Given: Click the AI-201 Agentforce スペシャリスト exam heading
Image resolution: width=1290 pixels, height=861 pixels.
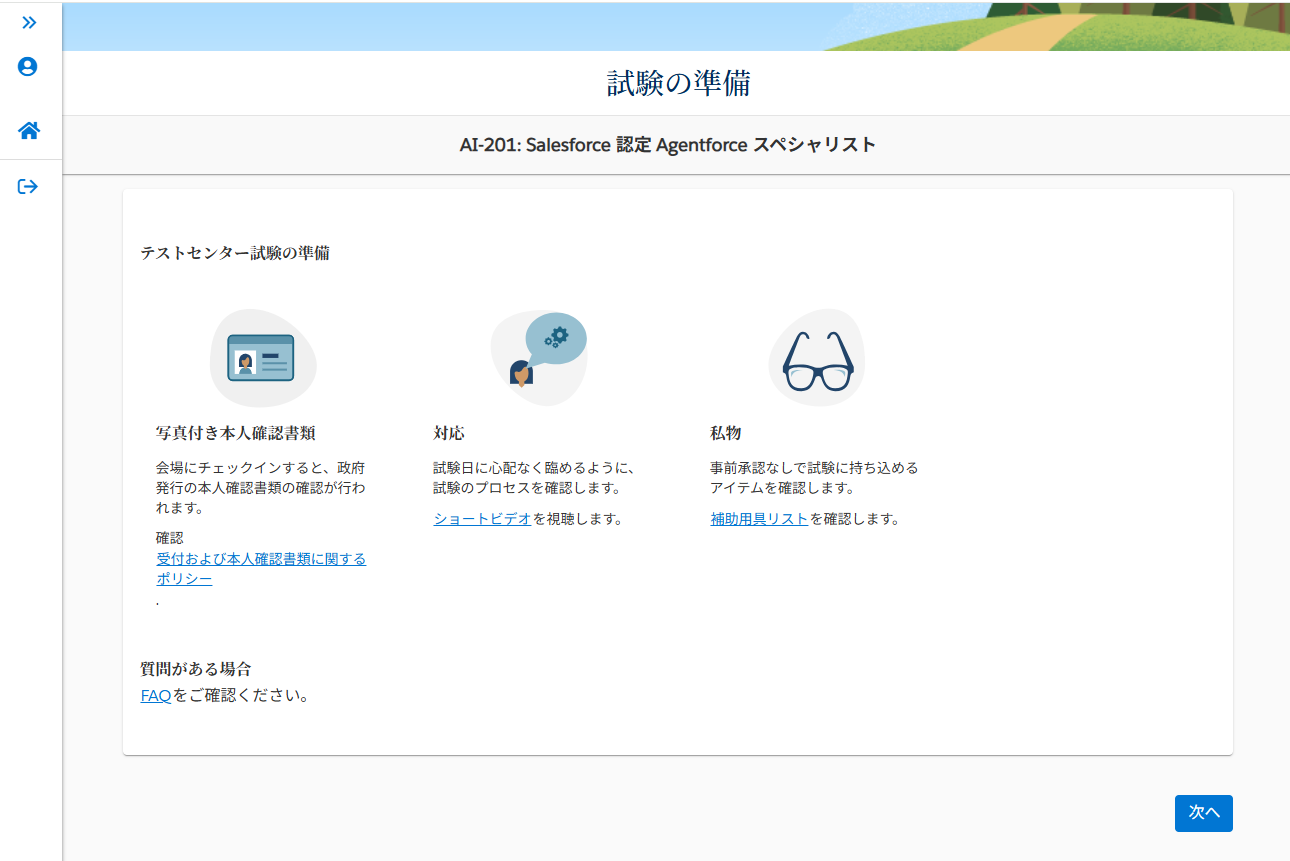Looking at the screenshot, I should 667,145.
